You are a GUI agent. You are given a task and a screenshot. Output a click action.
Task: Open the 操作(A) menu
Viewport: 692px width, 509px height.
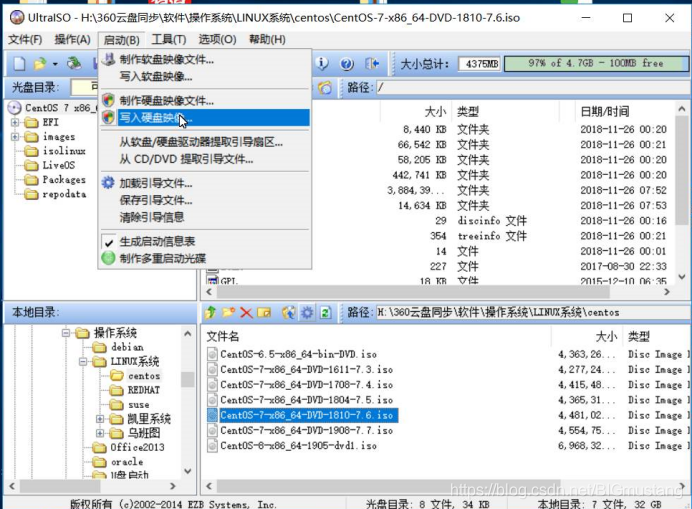(x=72, y=40)
